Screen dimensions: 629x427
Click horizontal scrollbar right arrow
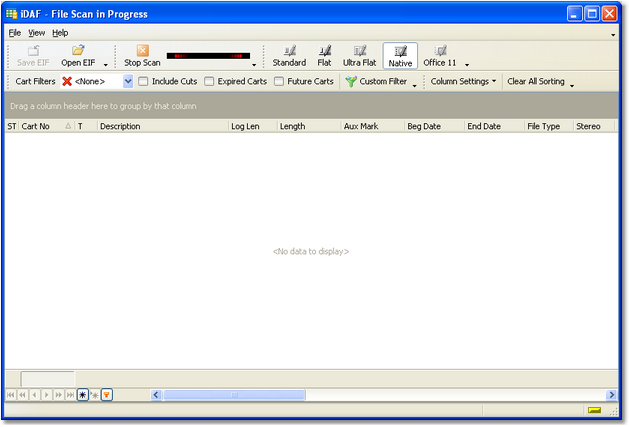611,395
